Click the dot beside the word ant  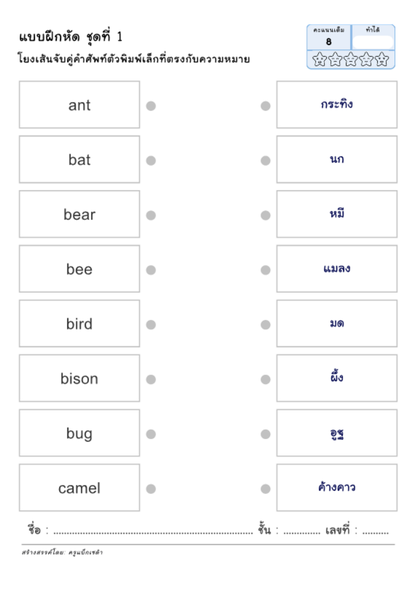(x=151, y=106)
